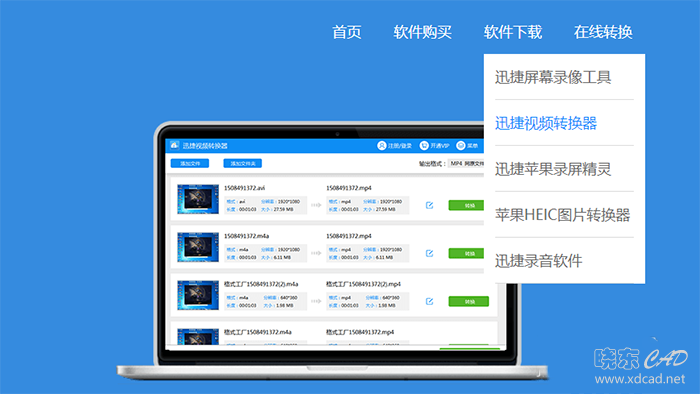
Task: Click thumbnail of 1508491372.m4a file
Action: pyautogui.click(x=198, y=247)
